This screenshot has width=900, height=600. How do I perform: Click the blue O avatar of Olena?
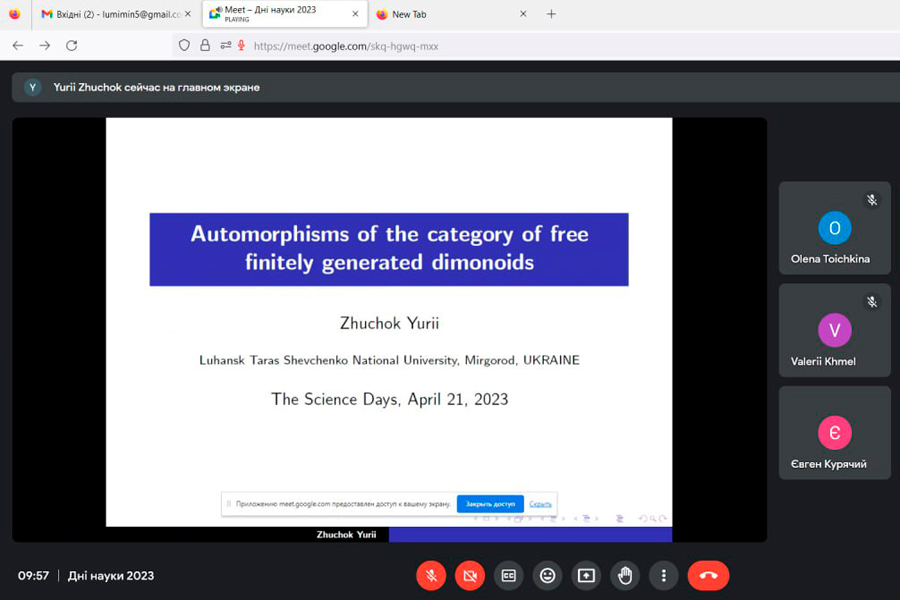pos(835,228)
